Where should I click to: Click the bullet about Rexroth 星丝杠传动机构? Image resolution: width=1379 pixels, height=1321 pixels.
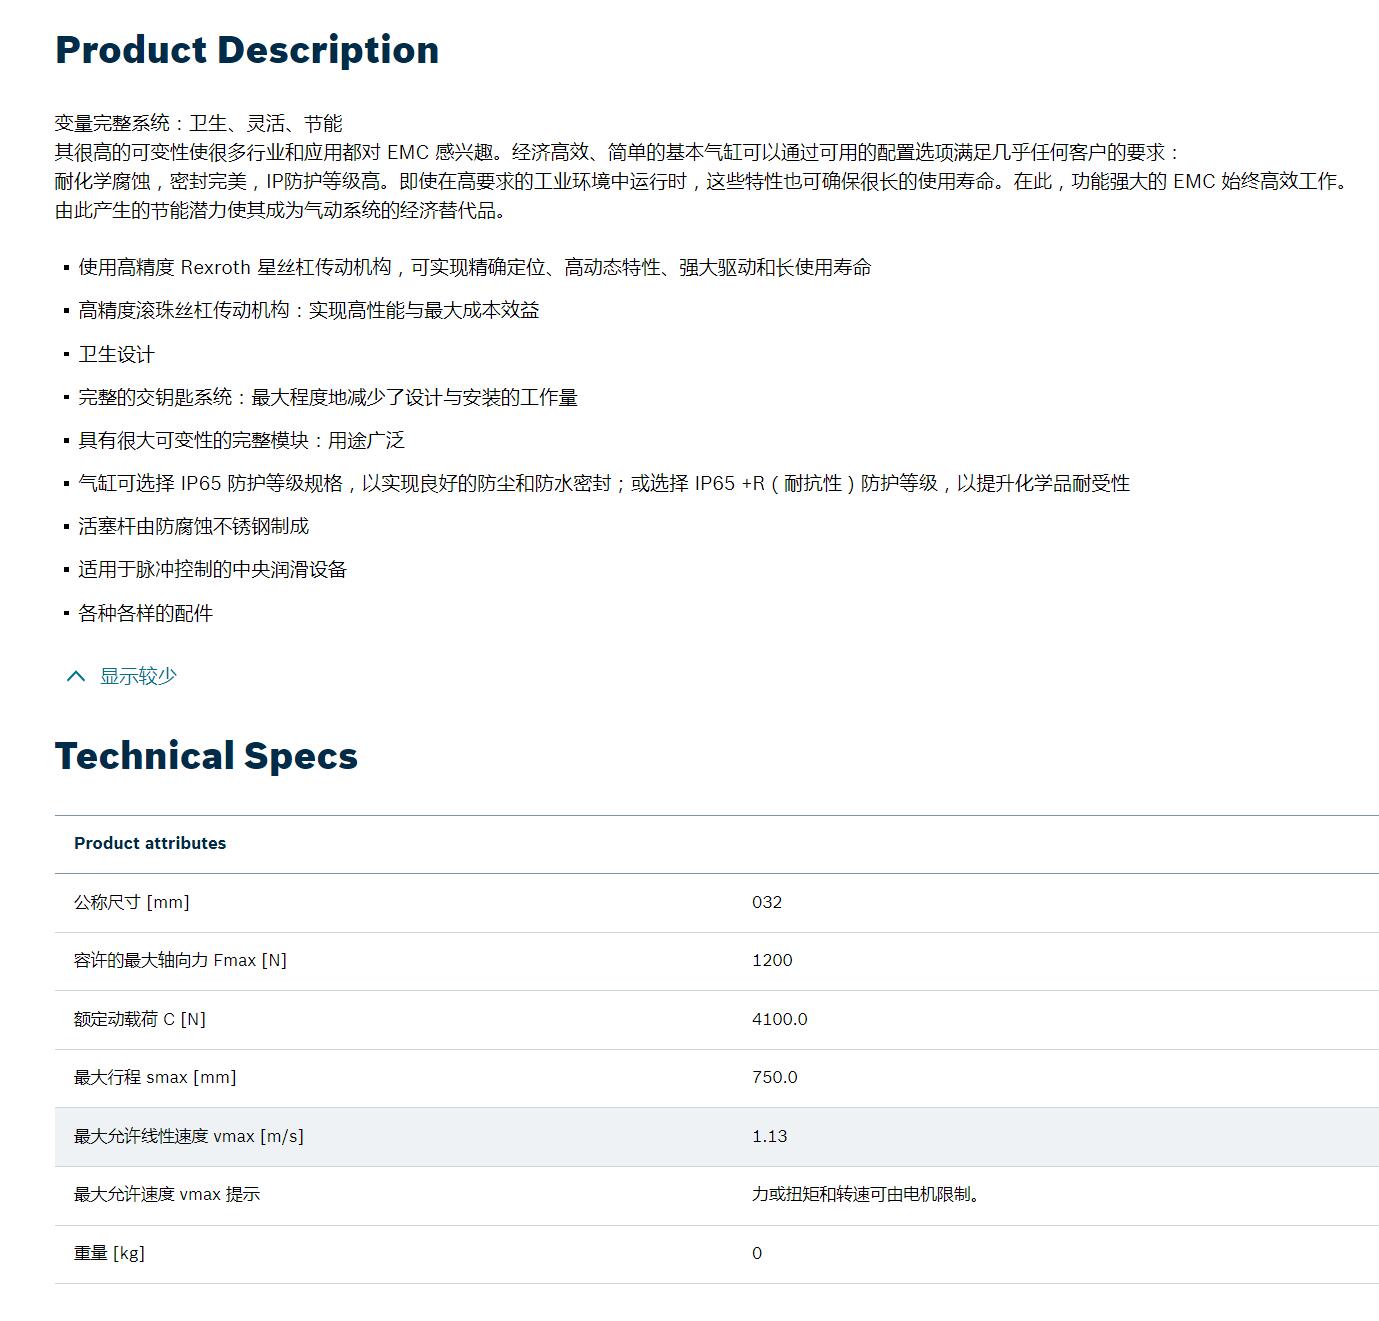pos(475,267)
